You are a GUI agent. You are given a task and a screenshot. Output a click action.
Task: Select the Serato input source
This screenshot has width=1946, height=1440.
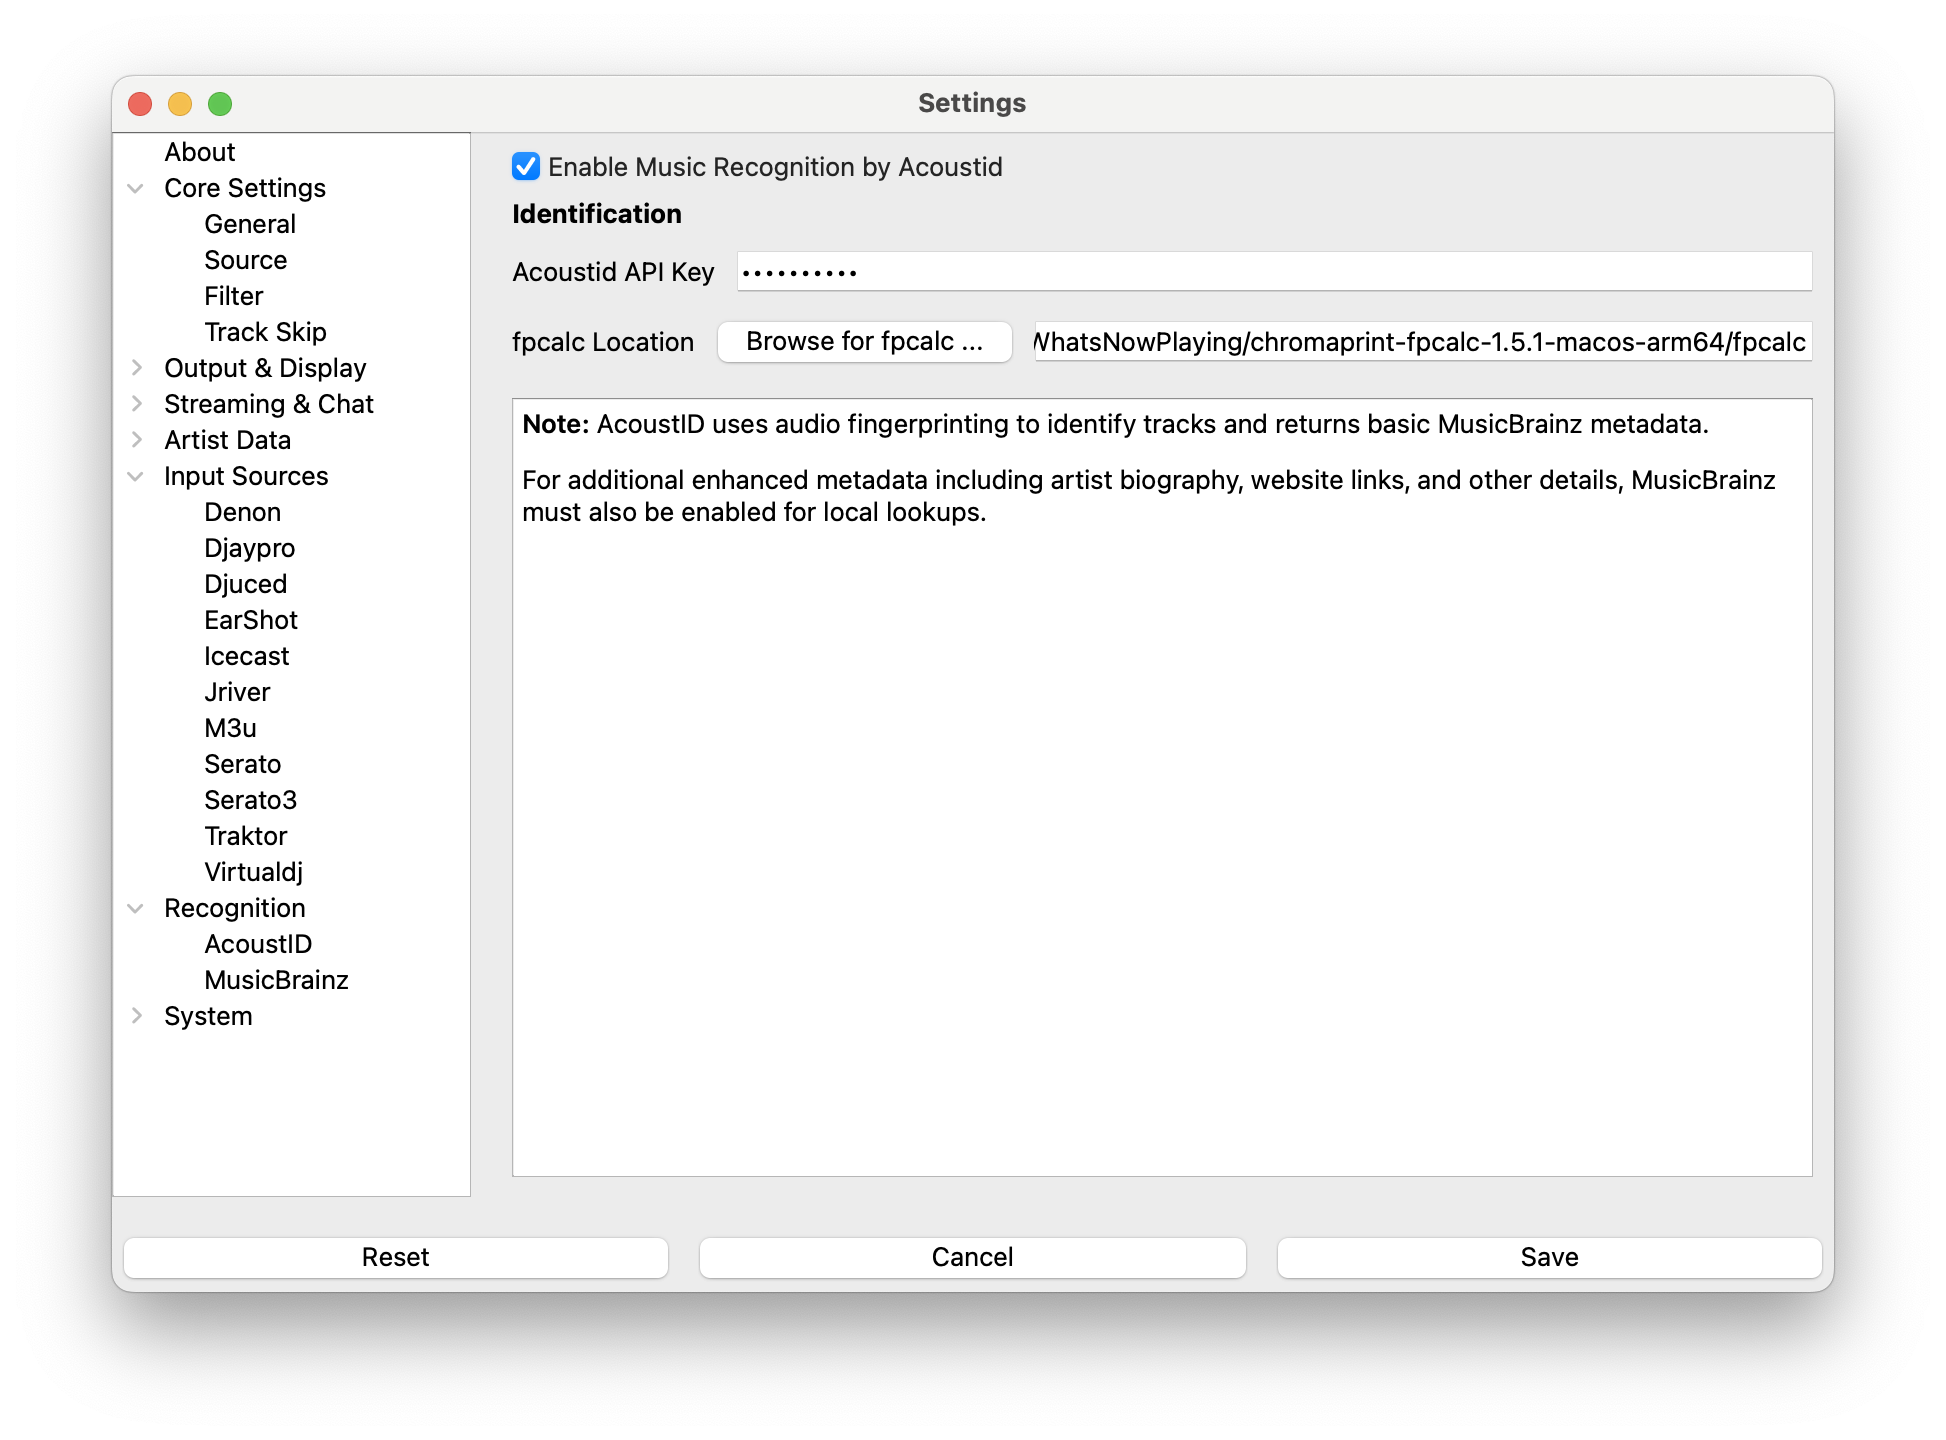(242, 764)
